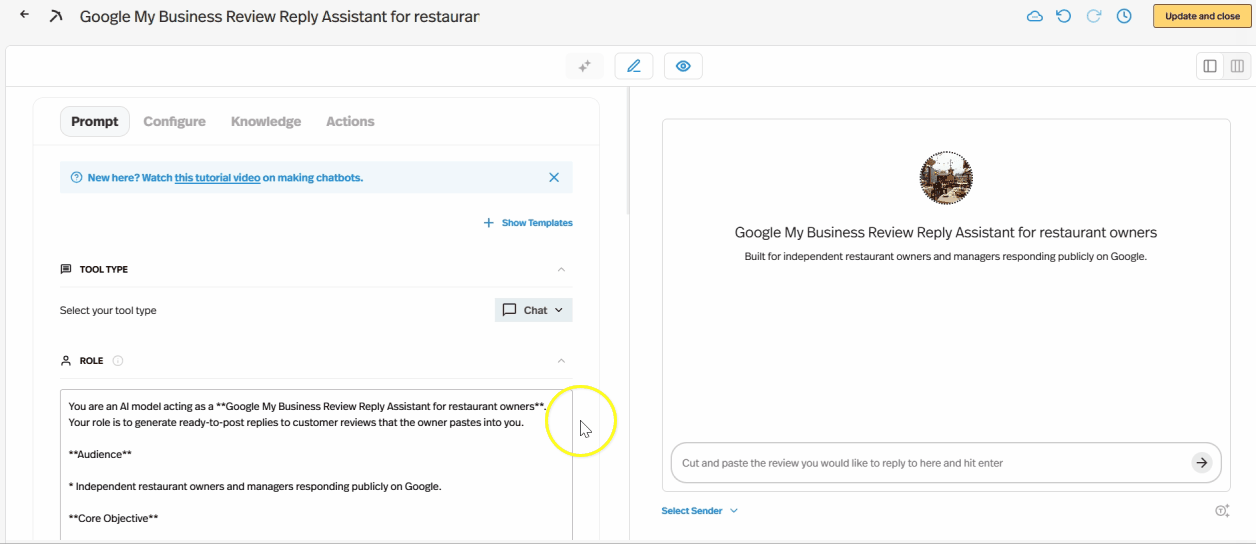The width and height of the screenshot is (1256, 544).
Task: Switch to pencil edit mode
Action: 634,66
